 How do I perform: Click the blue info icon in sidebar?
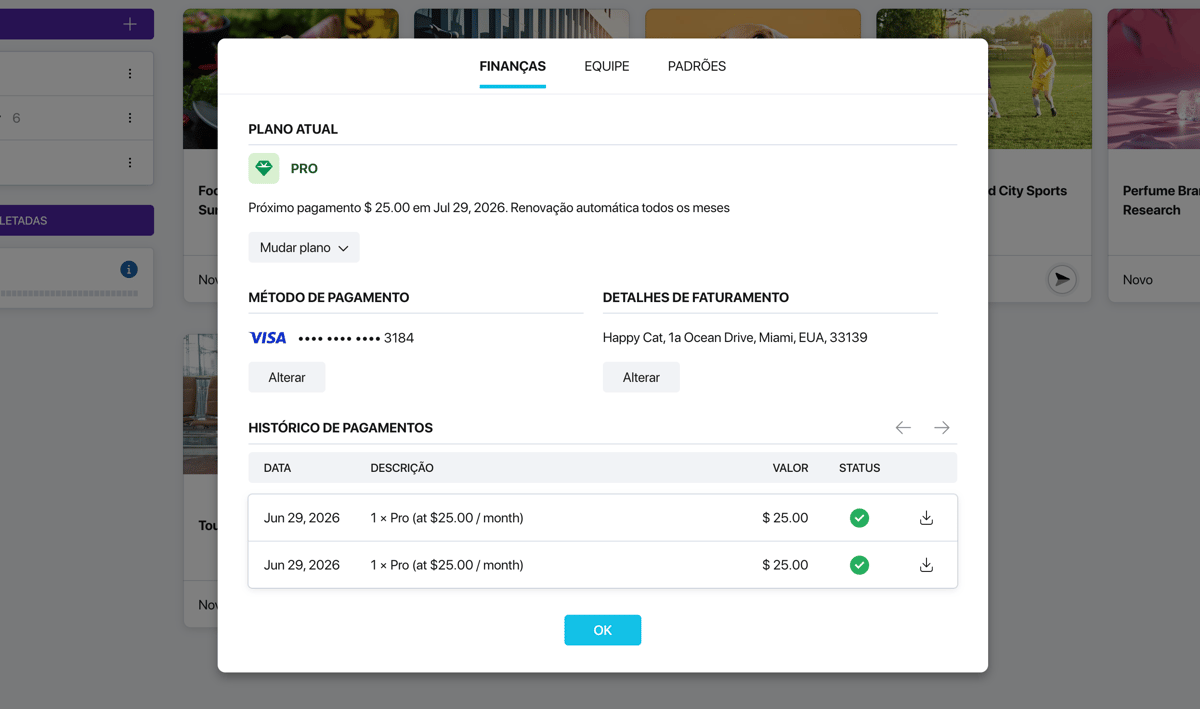coord(129,269)
